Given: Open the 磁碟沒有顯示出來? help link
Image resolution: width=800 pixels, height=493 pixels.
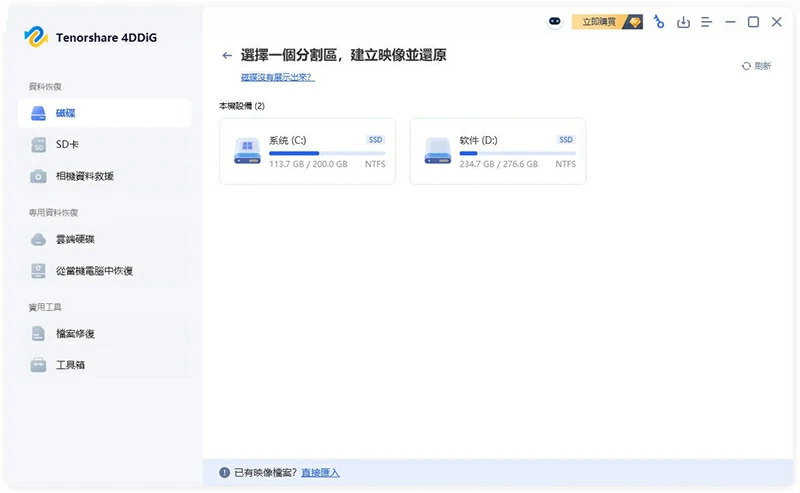Looking at the screenshot, I should point(277,77).
